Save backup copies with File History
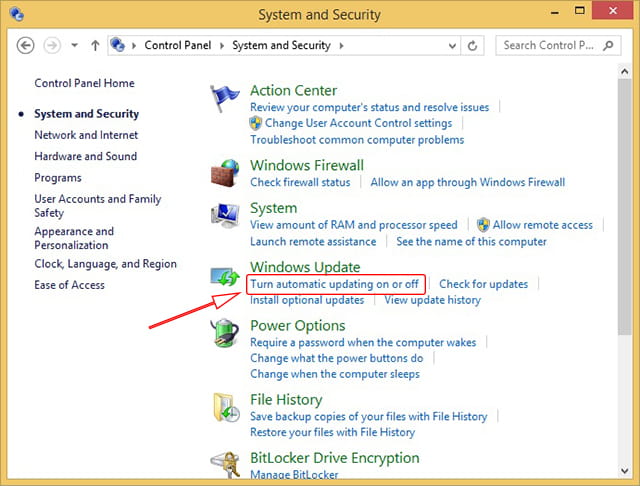 pos(369,416)
